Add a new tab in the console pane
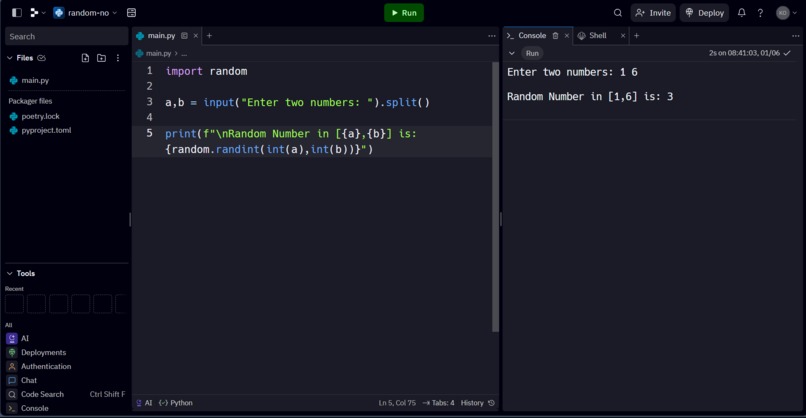806x418 pixels. point(636,35)
